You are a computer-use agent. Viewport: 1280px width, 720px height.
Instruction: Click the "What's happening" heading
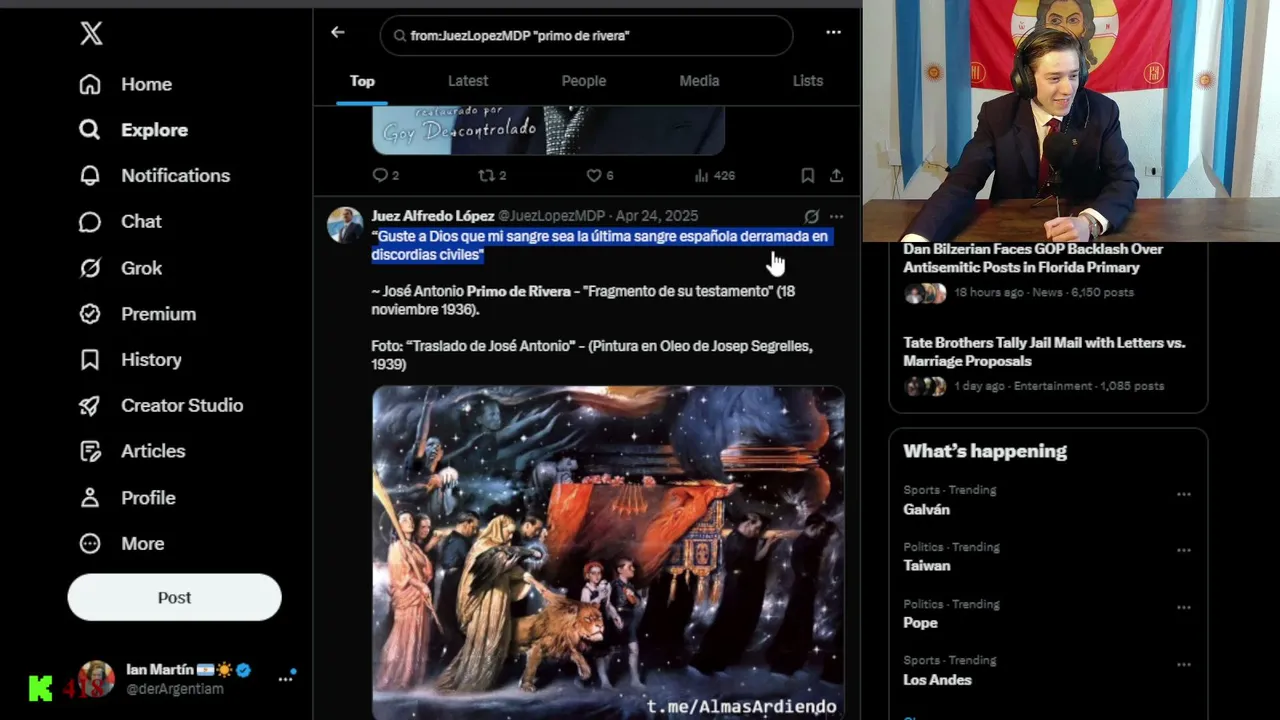coord(985,451)
